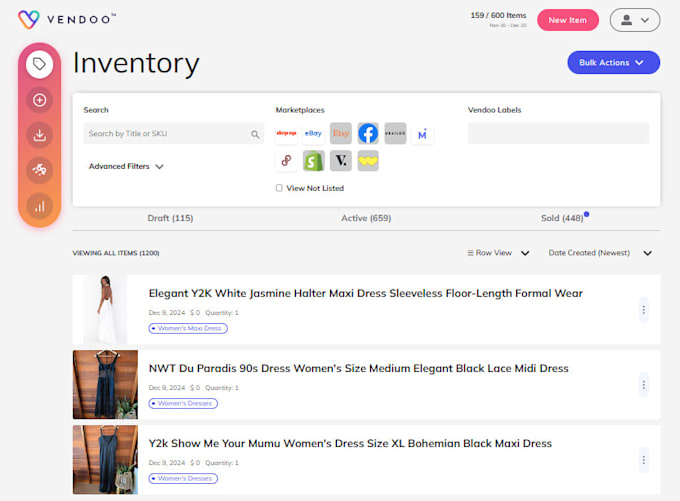Open options menu for Du Paradis dress
The height and width of the screenshot is (501, 680).
tap(644, 385)
